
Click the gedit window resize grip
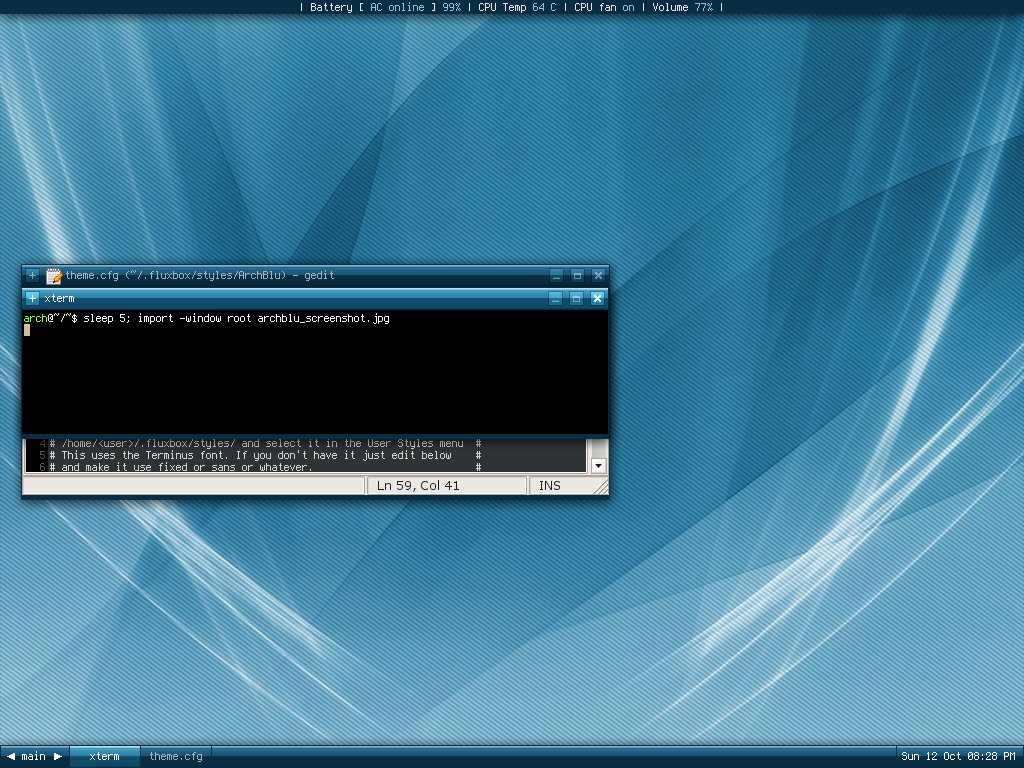tap(601, 487)
